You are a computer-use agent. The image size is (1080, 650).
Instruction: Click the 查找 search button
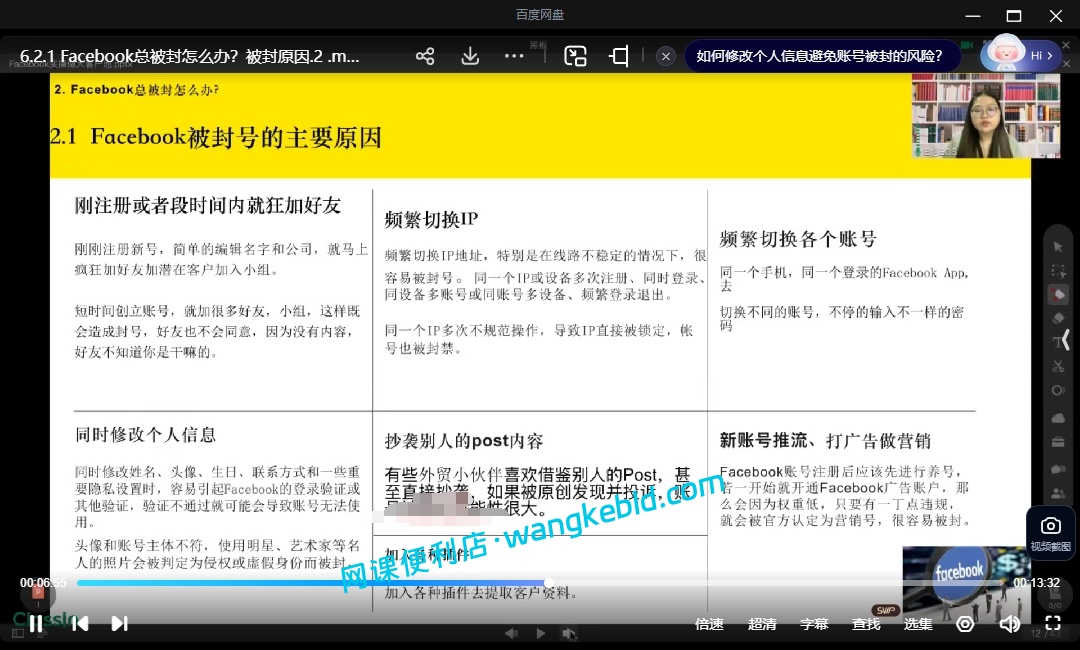(866, 624)
